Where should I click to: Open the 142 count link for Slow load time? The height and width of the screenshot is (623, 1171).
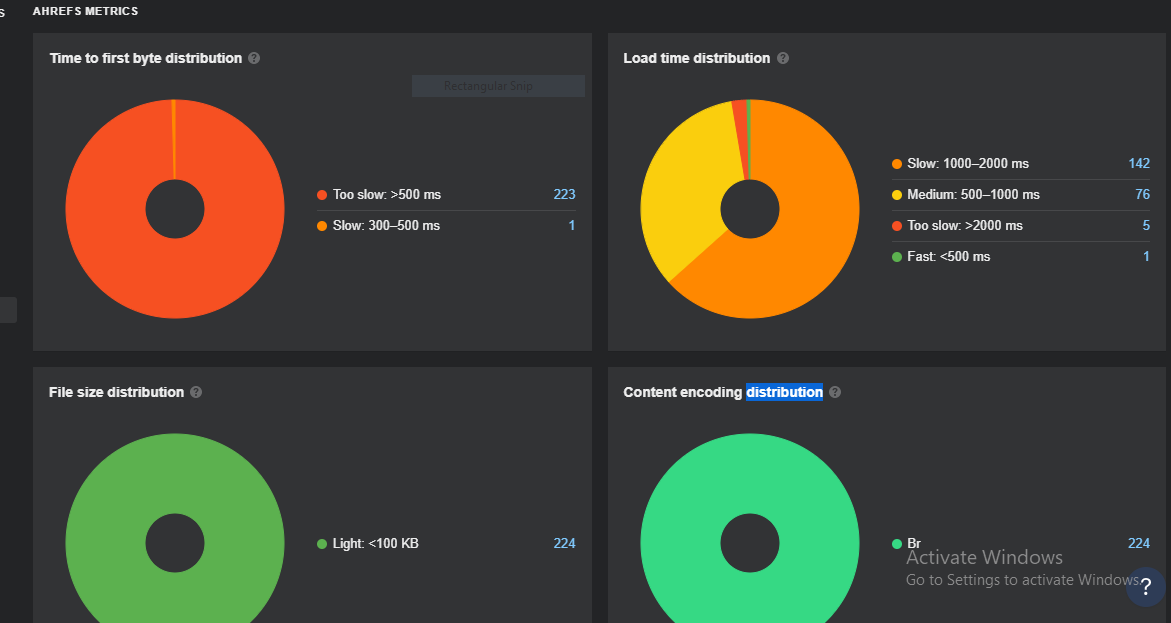click(x=1140, y=163)
